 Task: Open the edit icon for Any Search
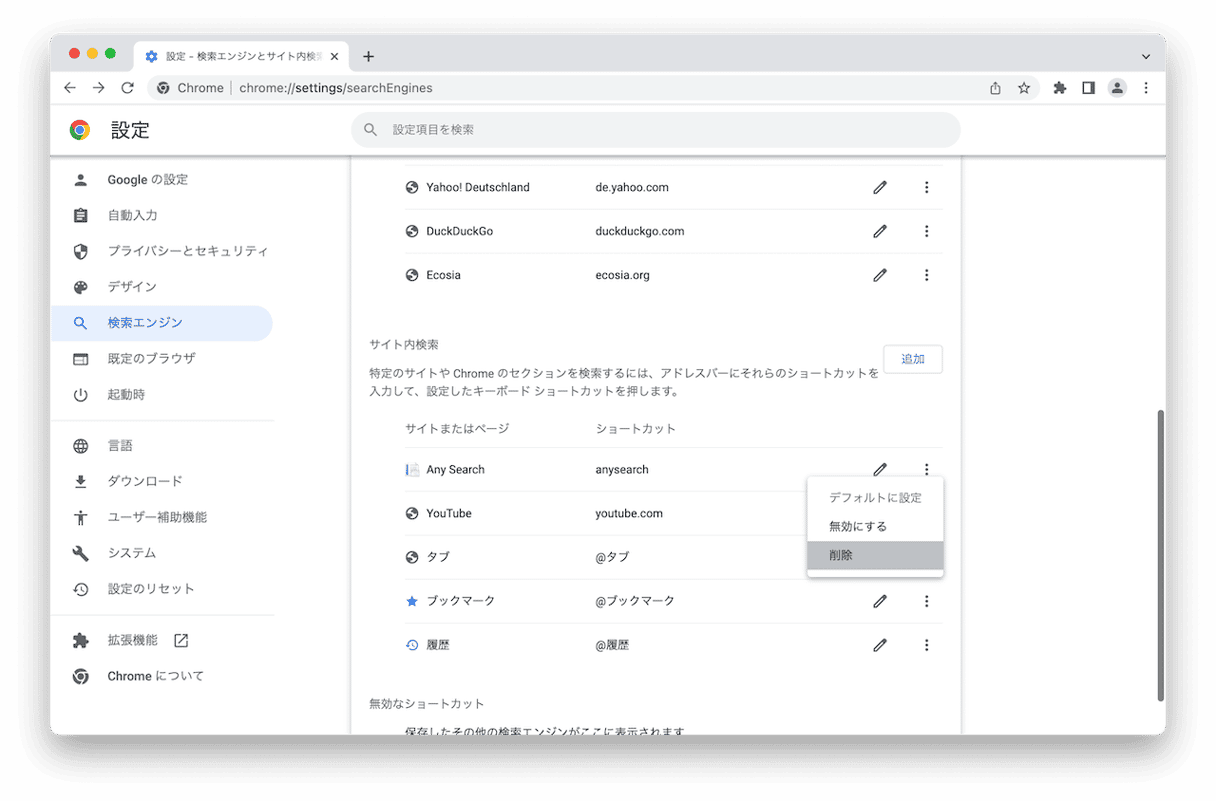click(x=879, y=469)
